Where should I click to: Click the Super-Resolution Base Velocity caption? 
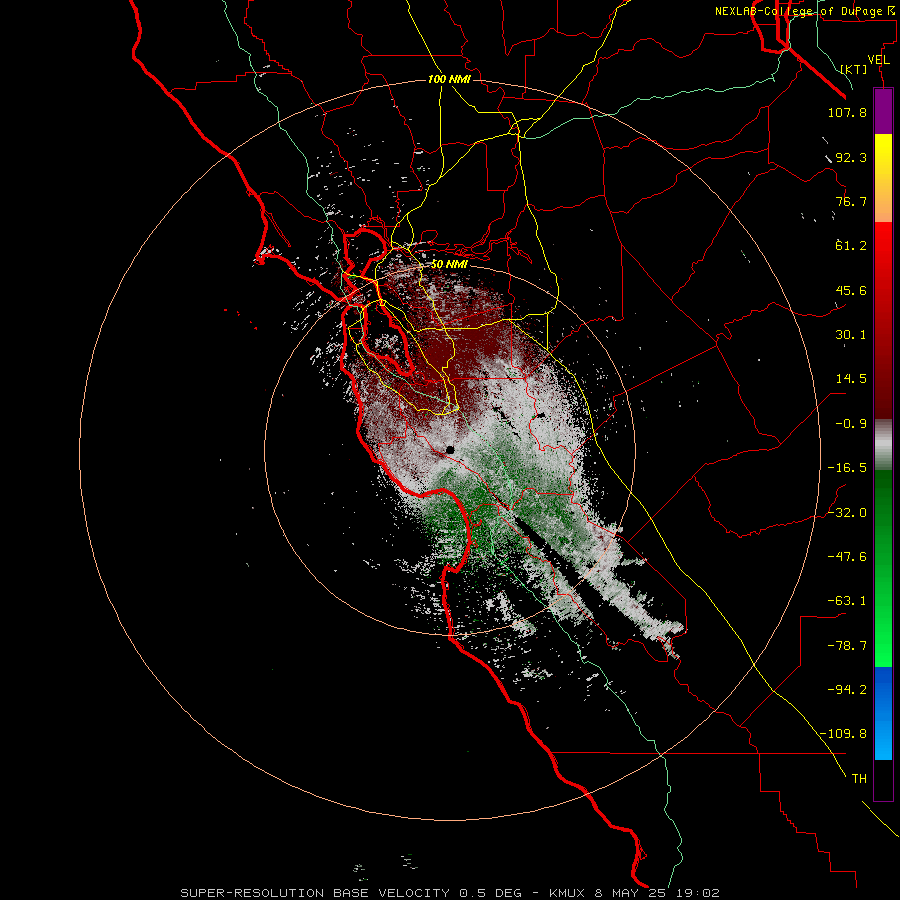coord(449,893)
